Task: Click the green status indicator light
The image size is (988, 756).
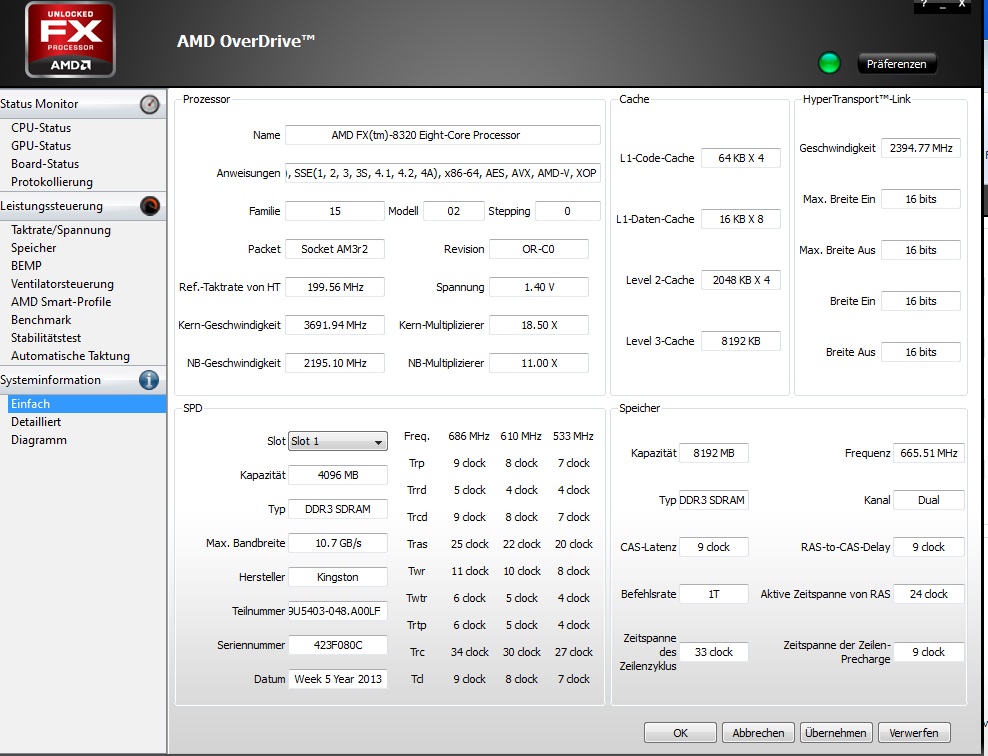Action: click(829, 63)
